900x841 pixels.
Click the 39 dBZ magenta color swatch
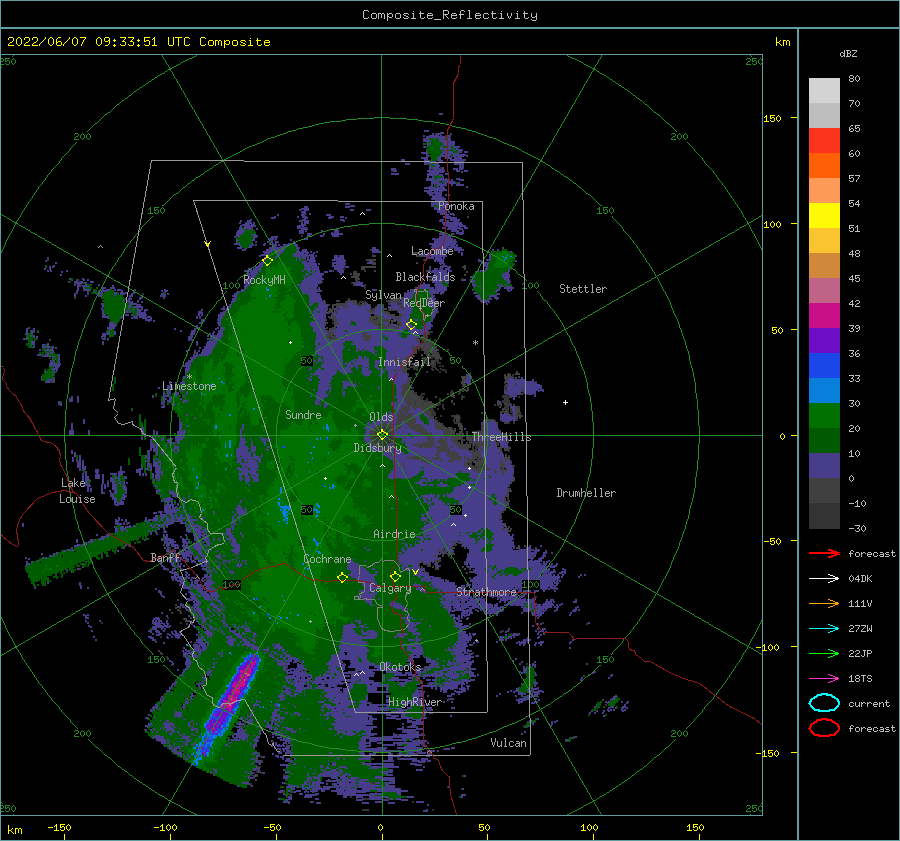coord(824,315)
